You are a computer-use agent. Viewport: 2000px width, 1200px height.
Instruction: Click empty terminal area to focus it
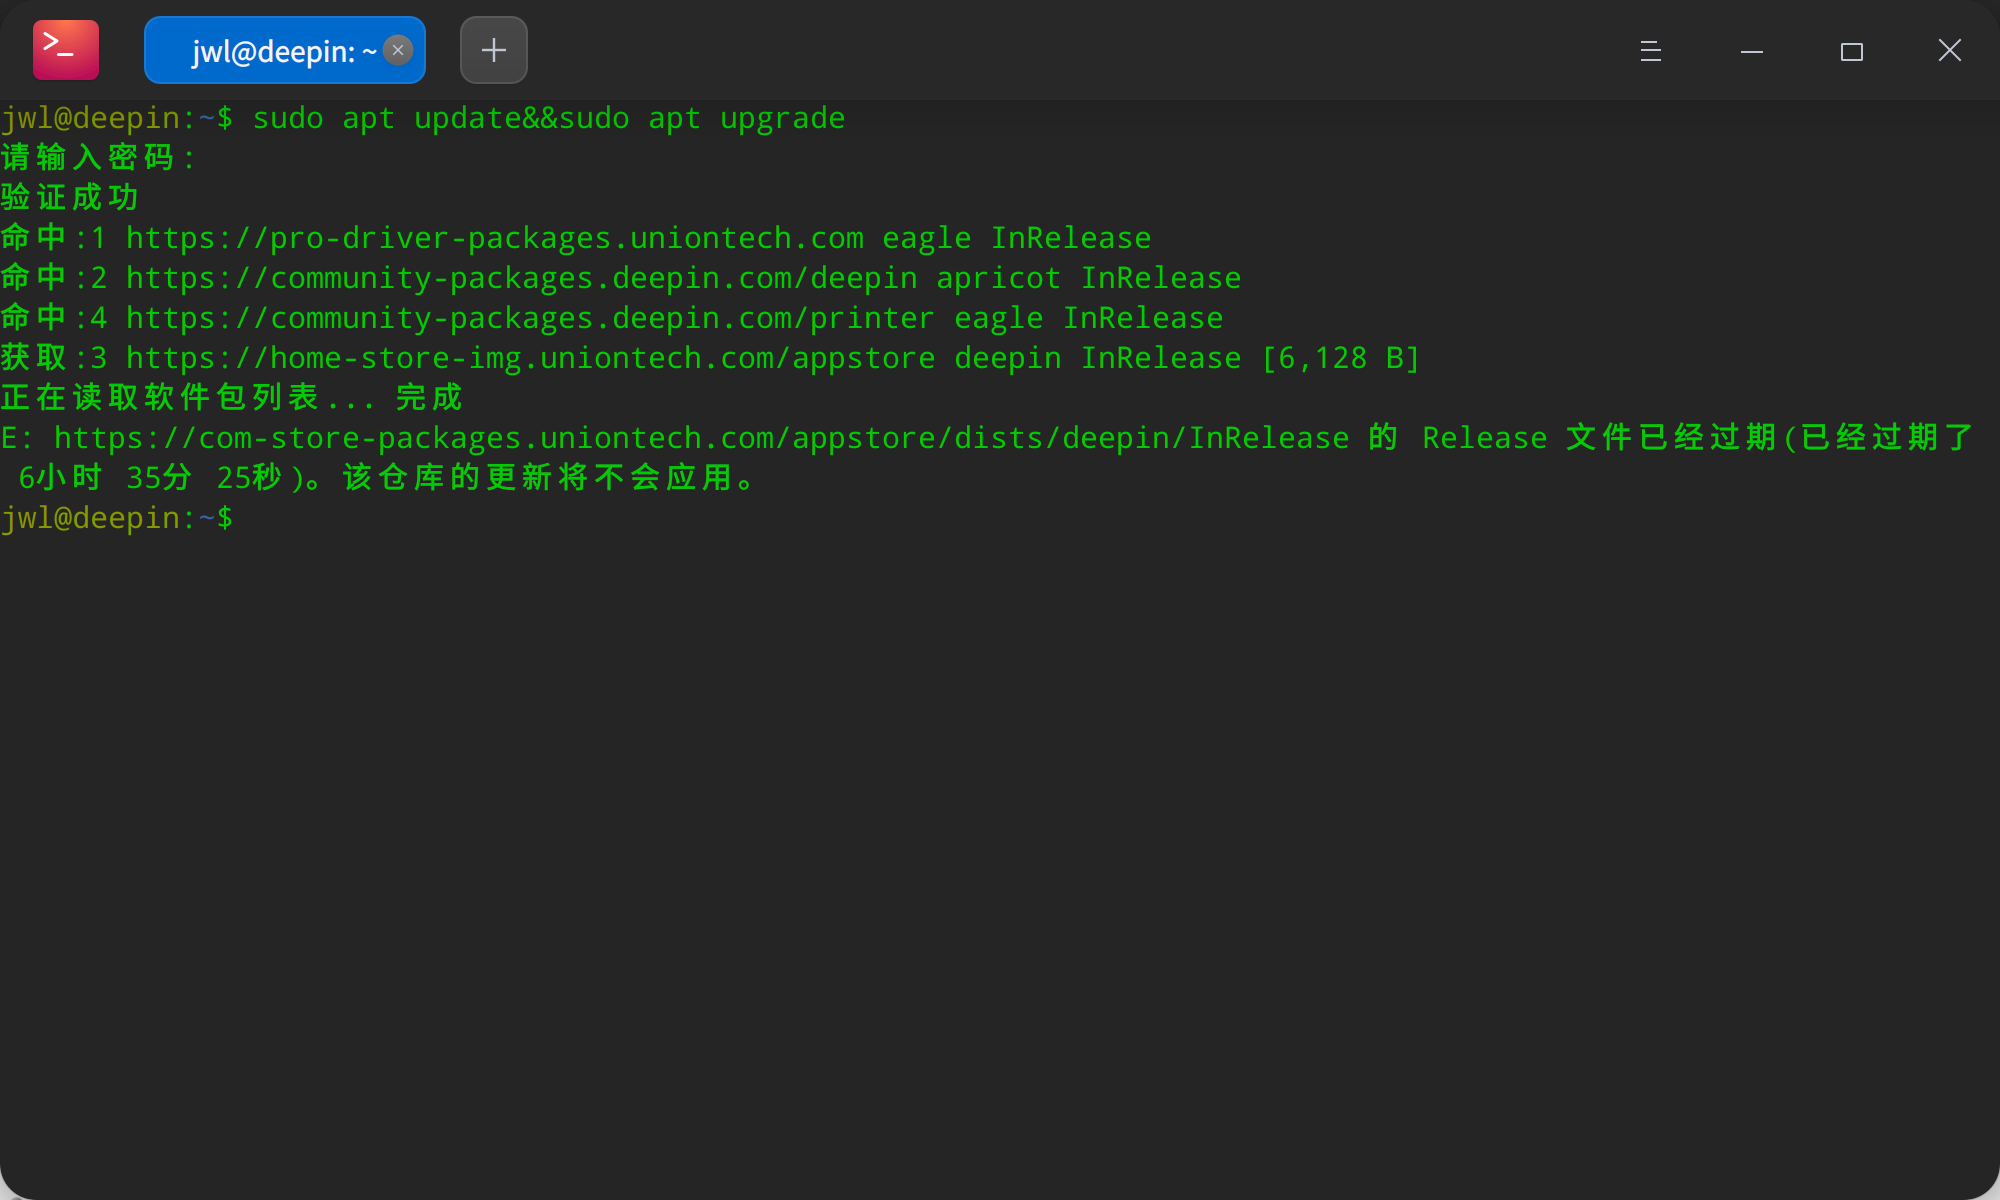1000,800
